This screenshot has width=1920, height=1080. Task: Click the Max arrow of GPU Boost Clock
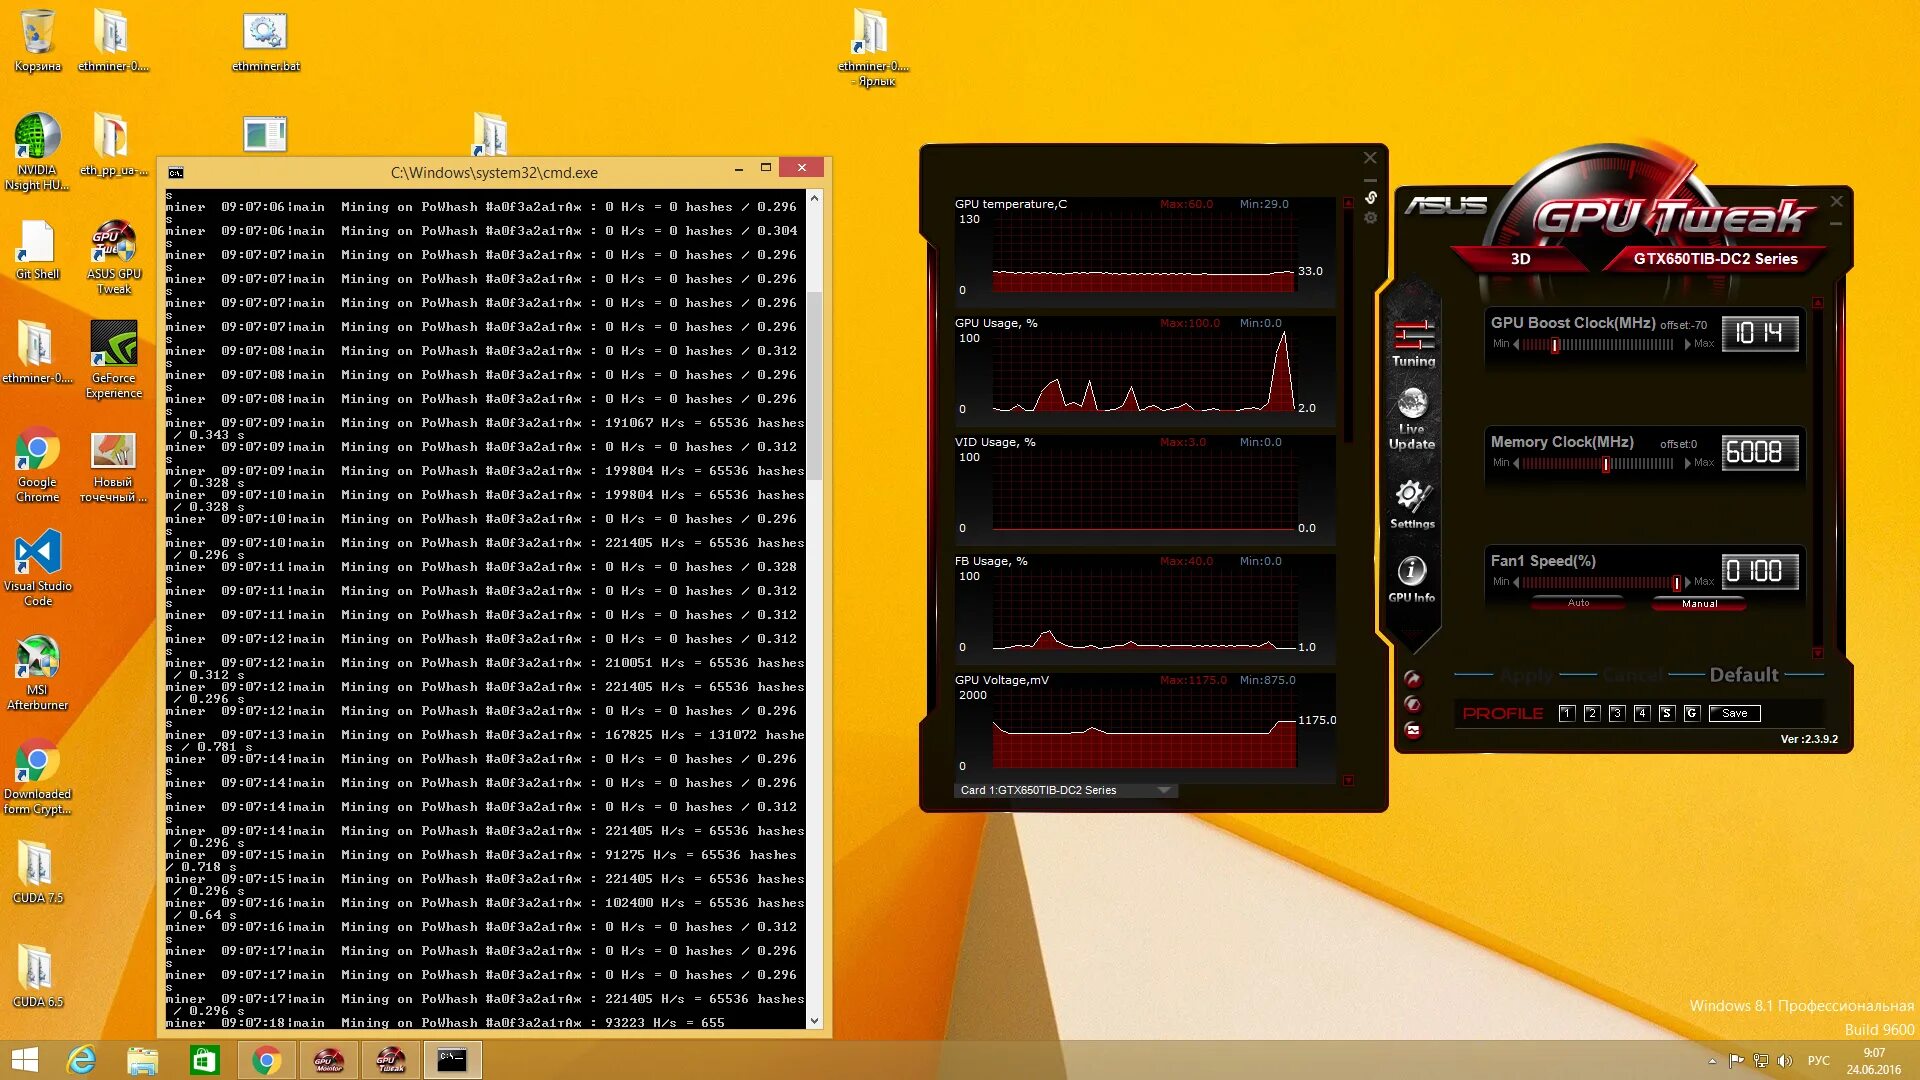coord(1688,344)
